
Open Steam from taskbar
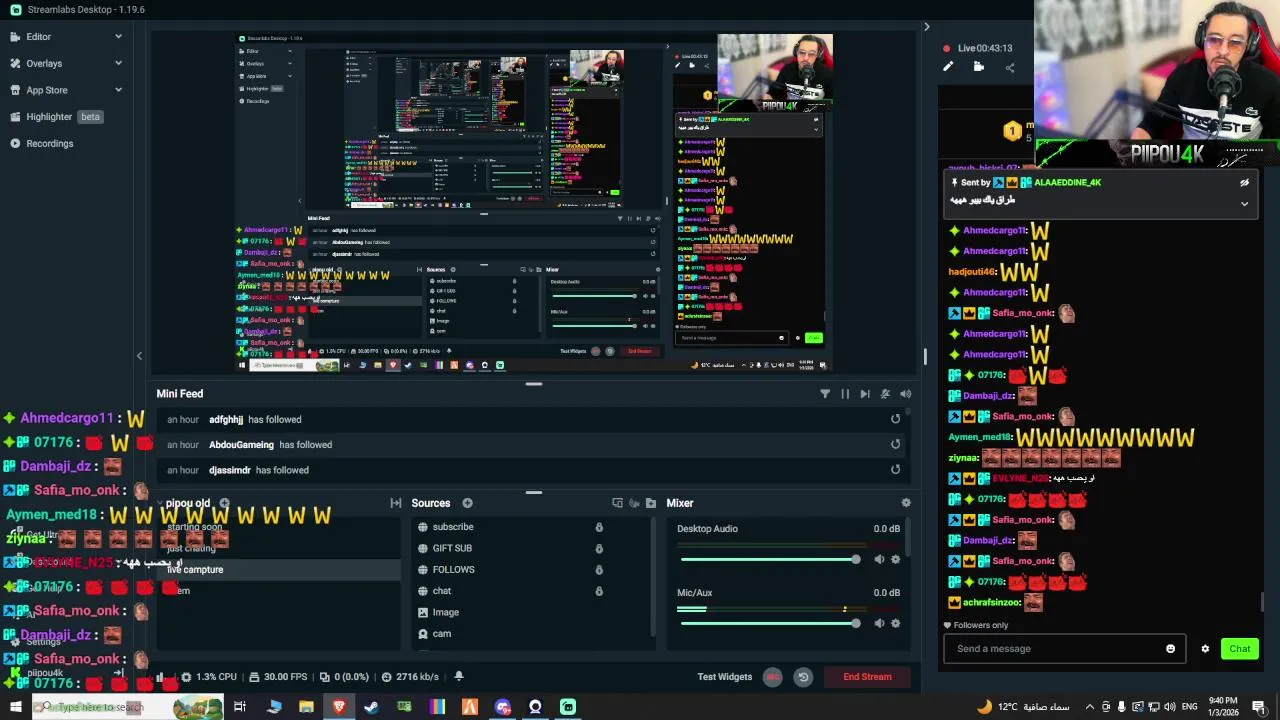pos(371,707)
